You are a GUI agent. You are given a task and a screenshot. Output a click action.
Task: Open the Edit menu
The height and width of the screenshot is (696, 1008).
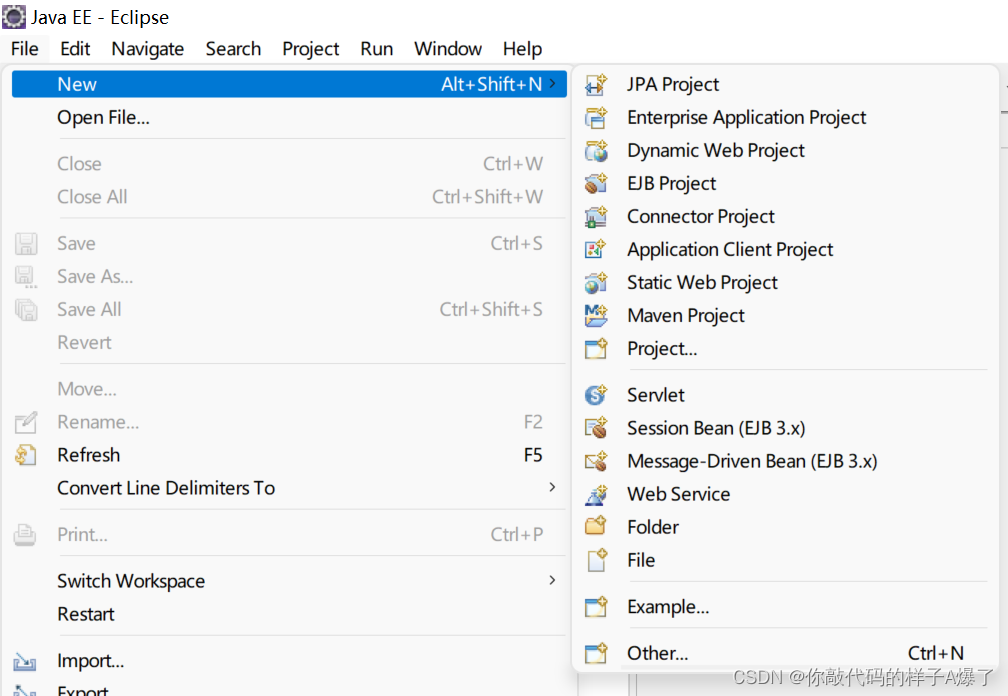tap(75, 49)
